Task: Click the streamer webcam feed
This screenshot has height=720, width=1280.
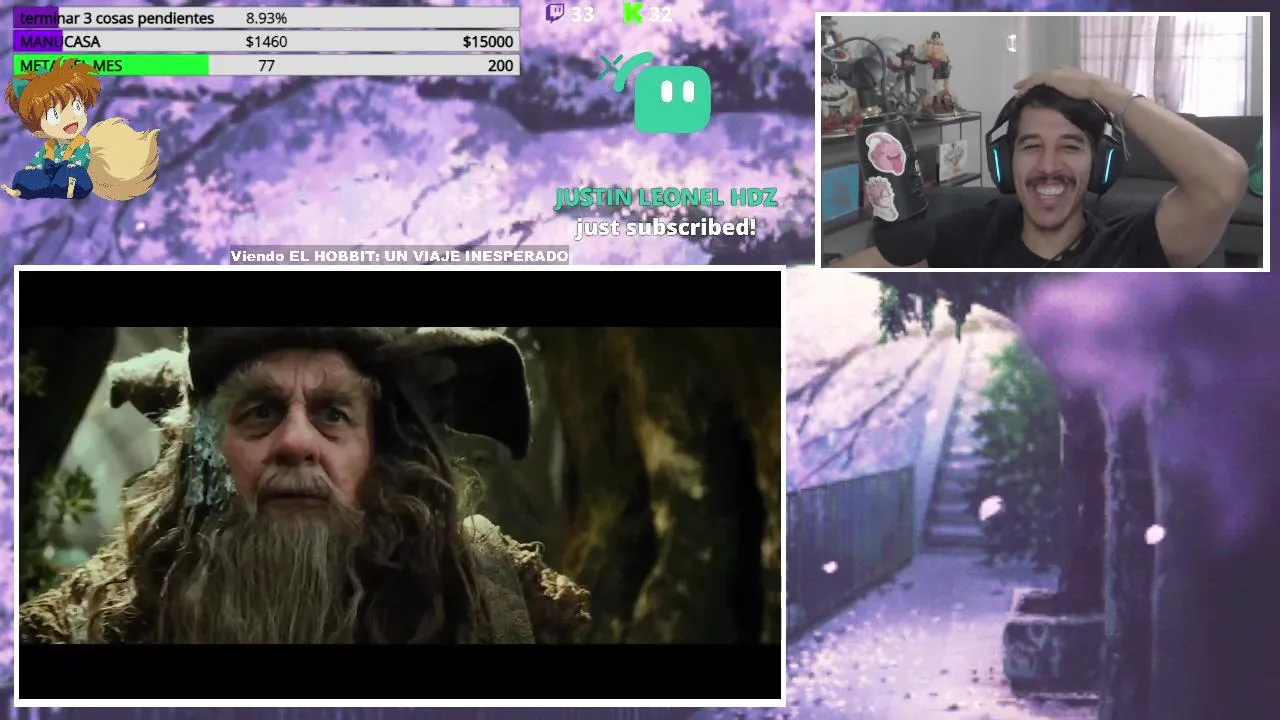Action: click(1043, 141)
